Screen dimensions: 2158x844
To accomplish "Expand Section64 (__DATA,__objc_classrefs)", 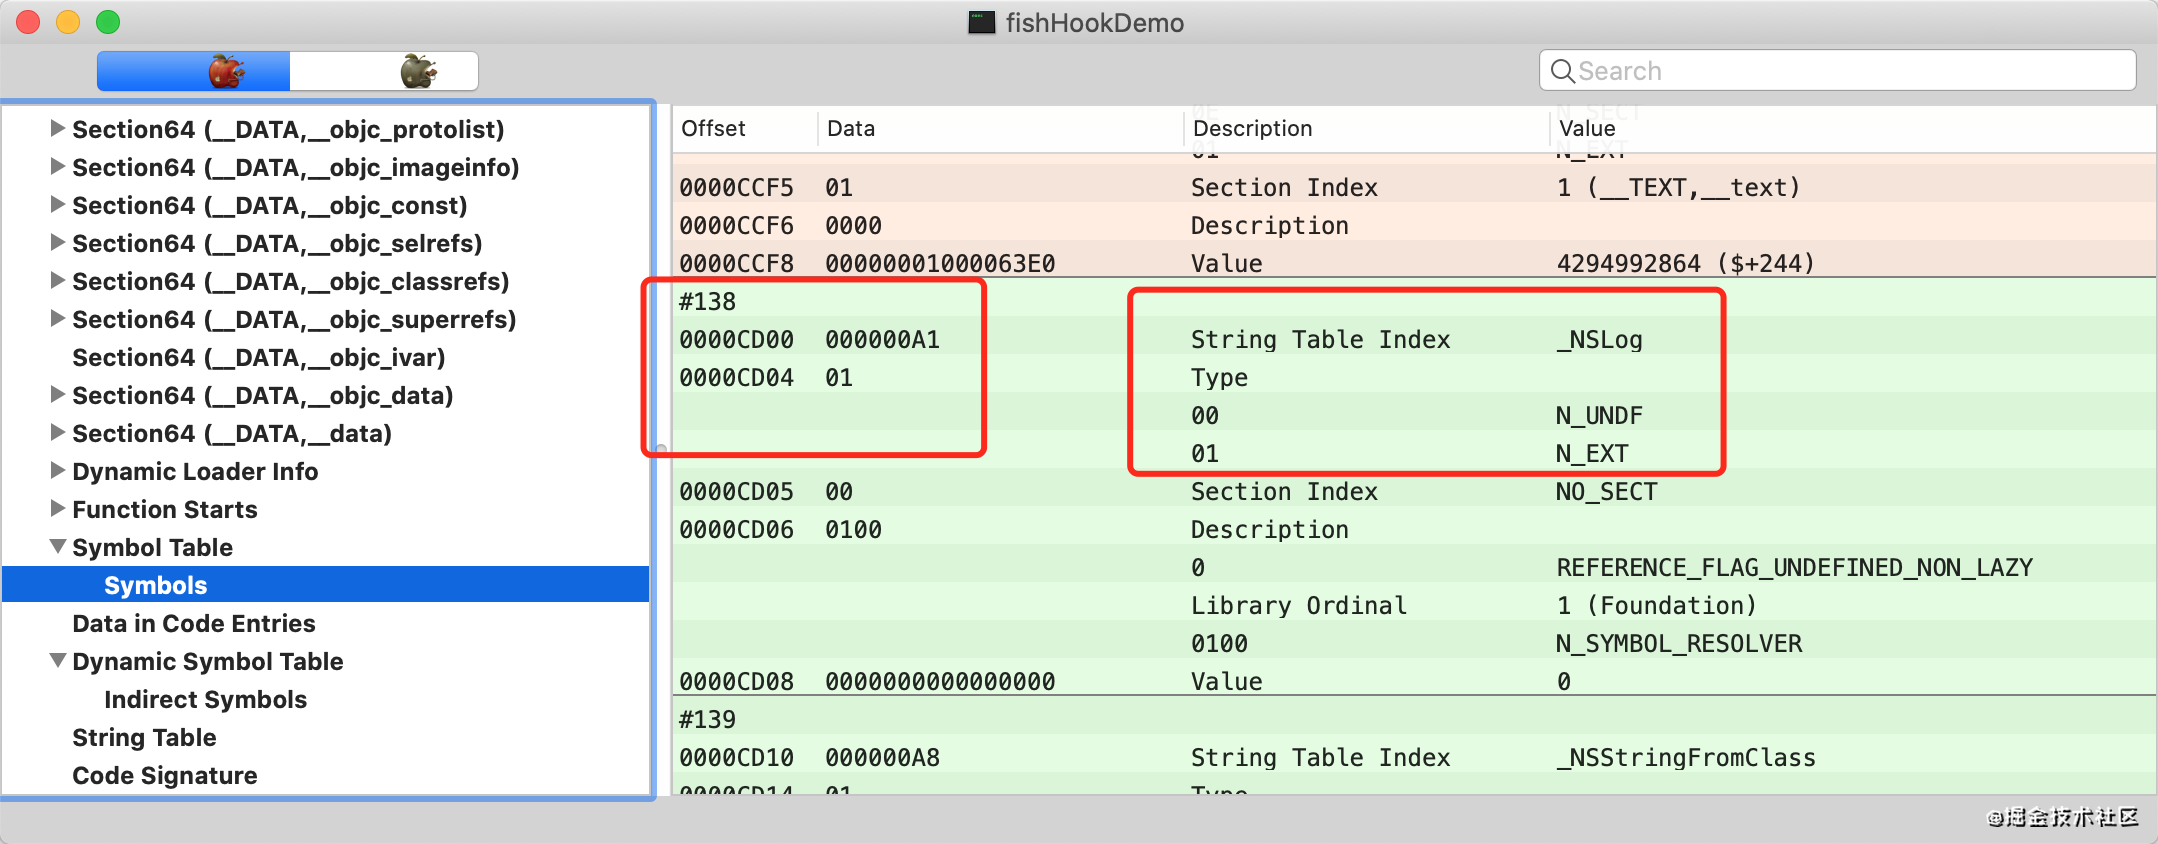I will [x=58, y=280].
